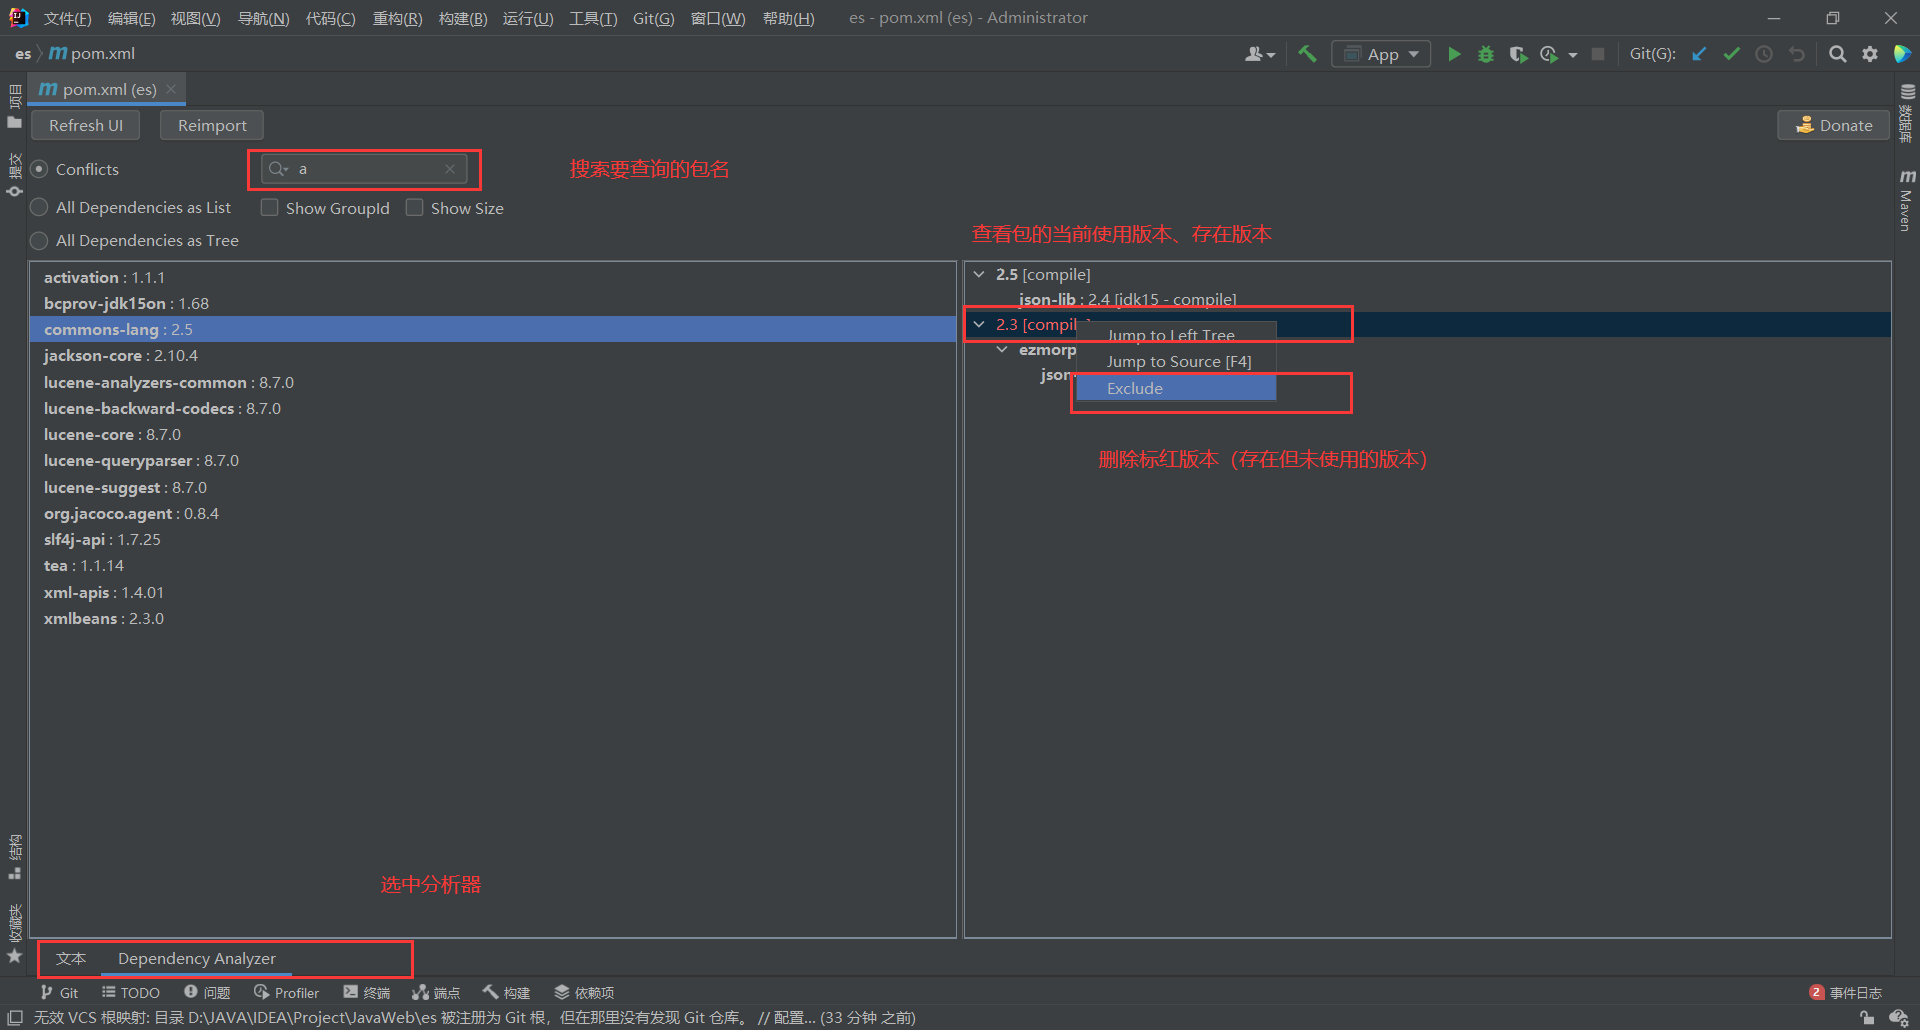Click the Refresh UI button
1920x1030 pixels.
pyautogui.click(x=86, y=125)
